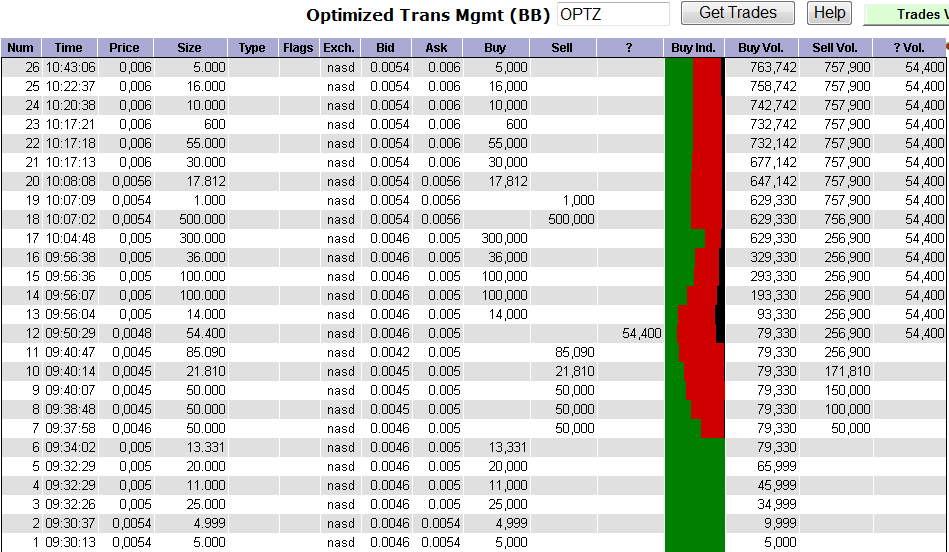
Task: Sort by Buy Vol. column header
Action: 761,48
